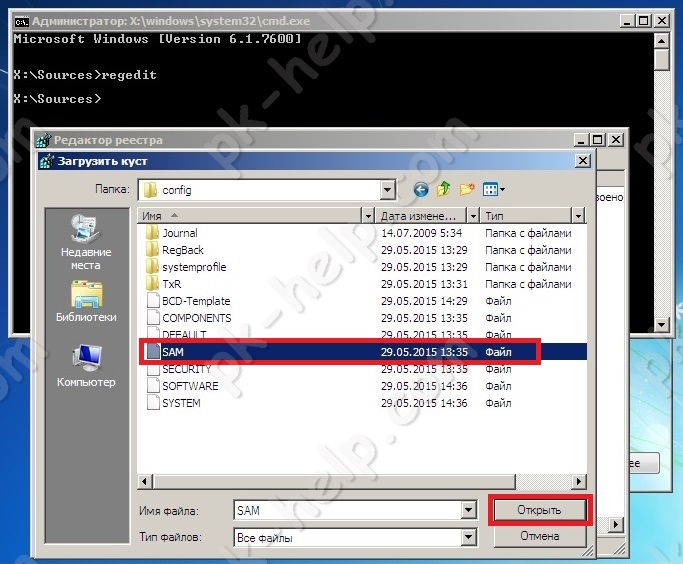The height and width of the screenshot is (564, 683).
Task: Expand the Имя файла dropdown arrow
Action: point(469,510)
